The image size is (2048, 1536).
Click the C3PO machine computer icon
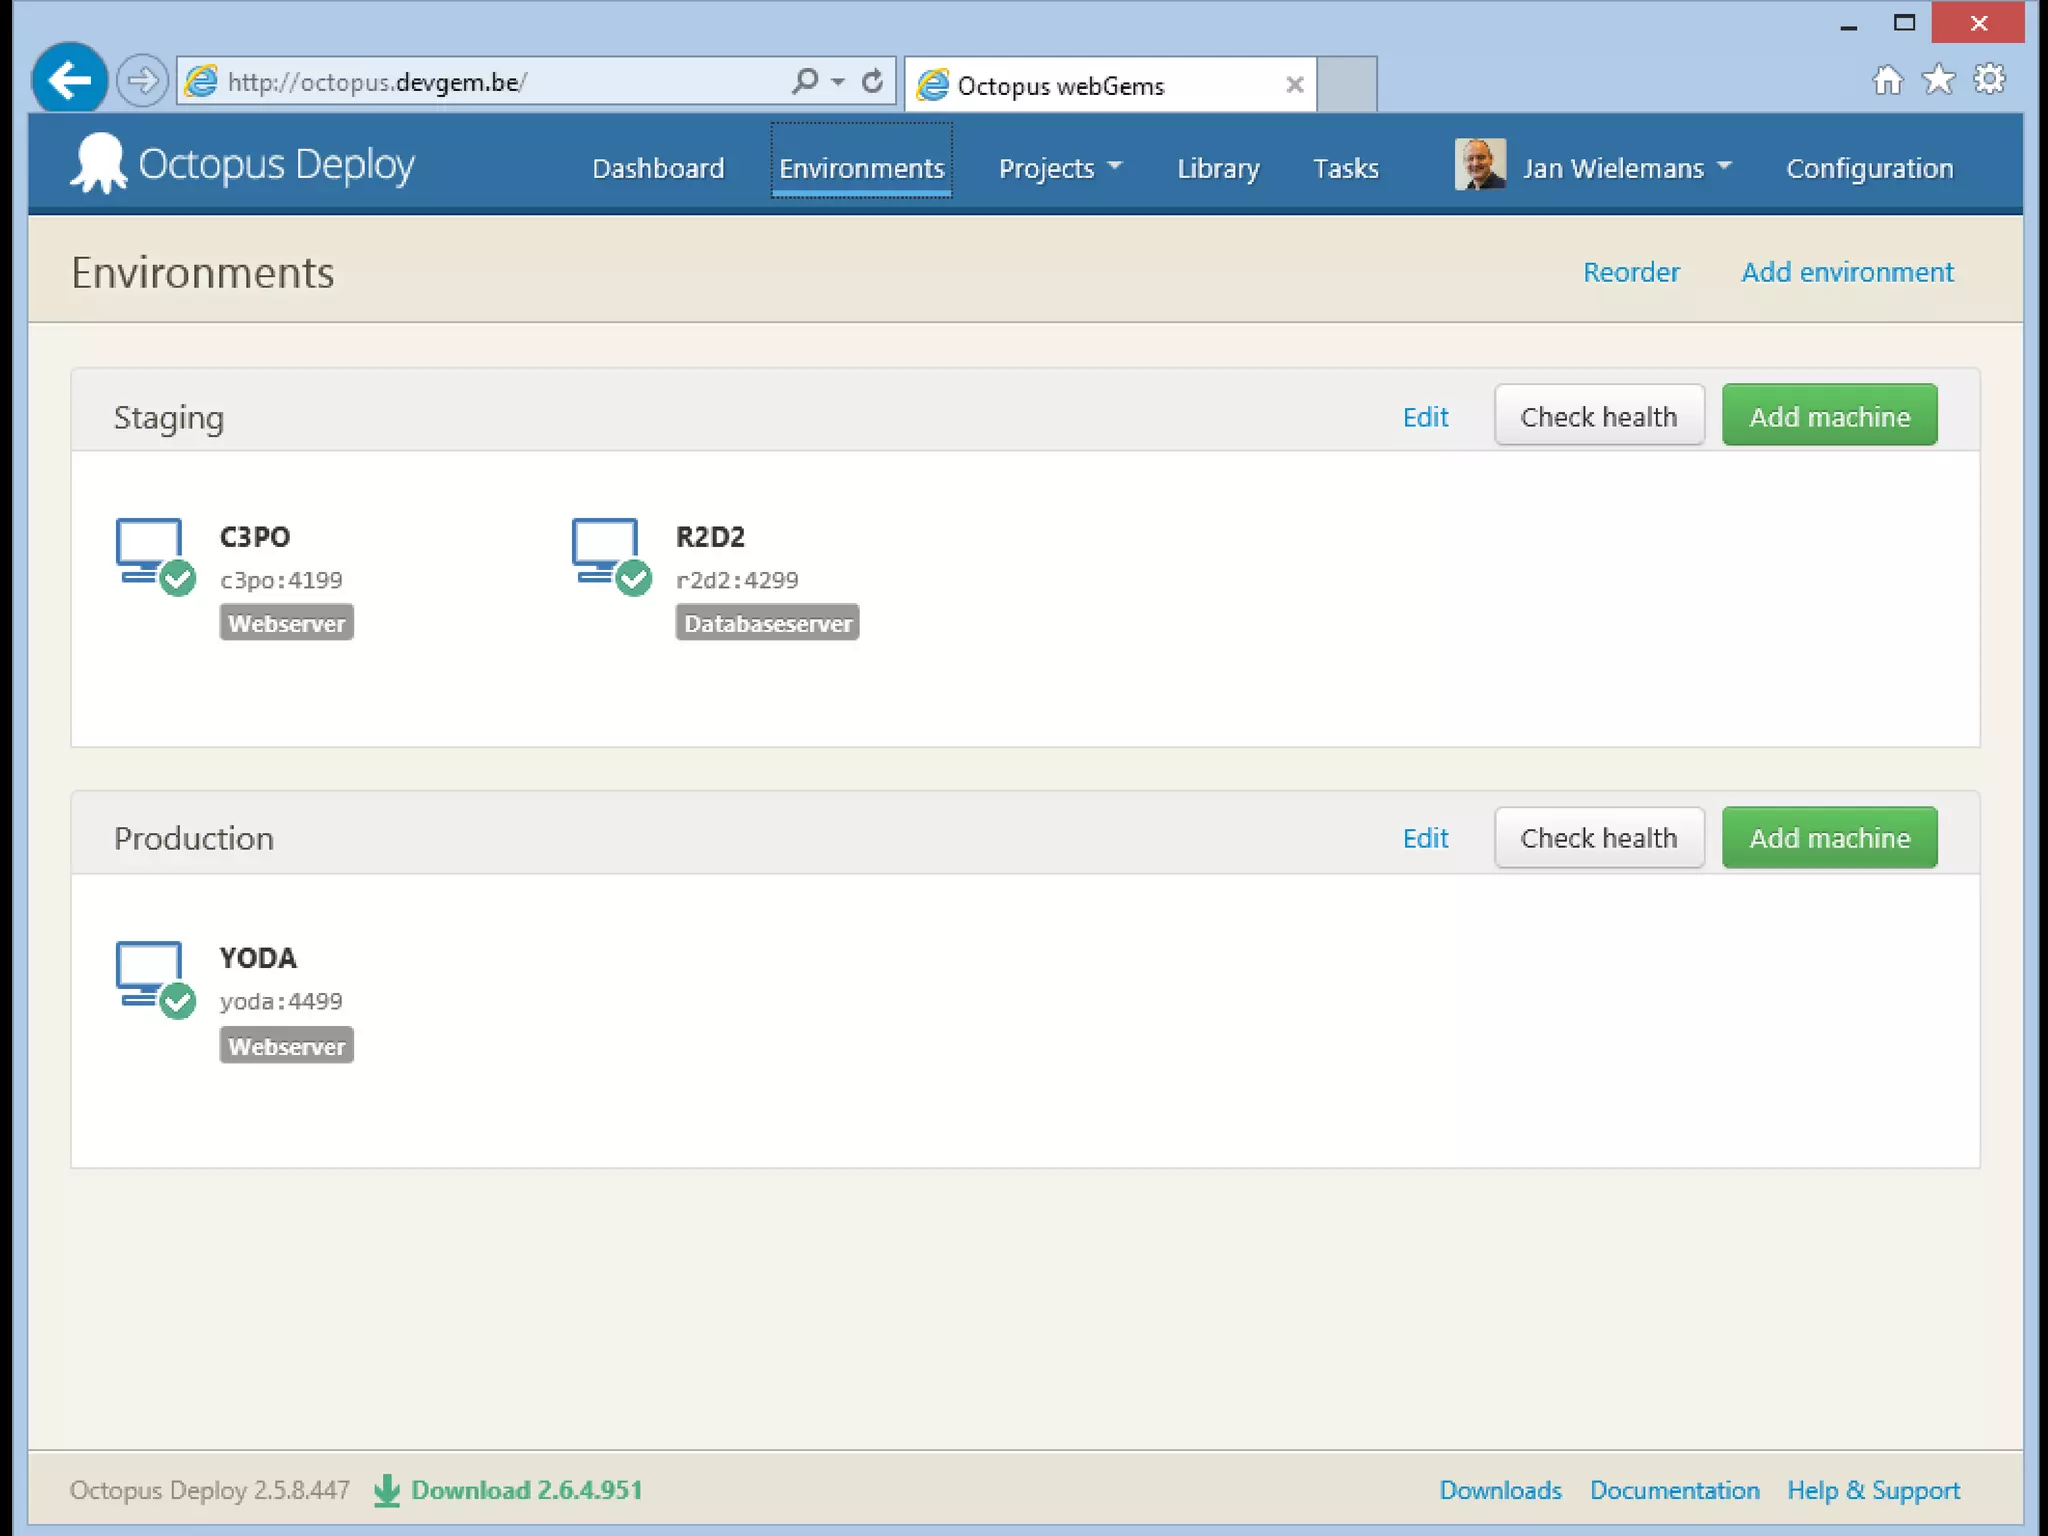155,556
